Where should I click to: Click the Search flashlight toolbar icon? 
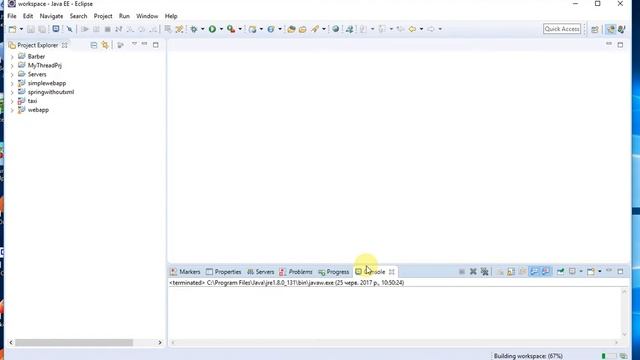pyautogui.click(x=315, y=29)
